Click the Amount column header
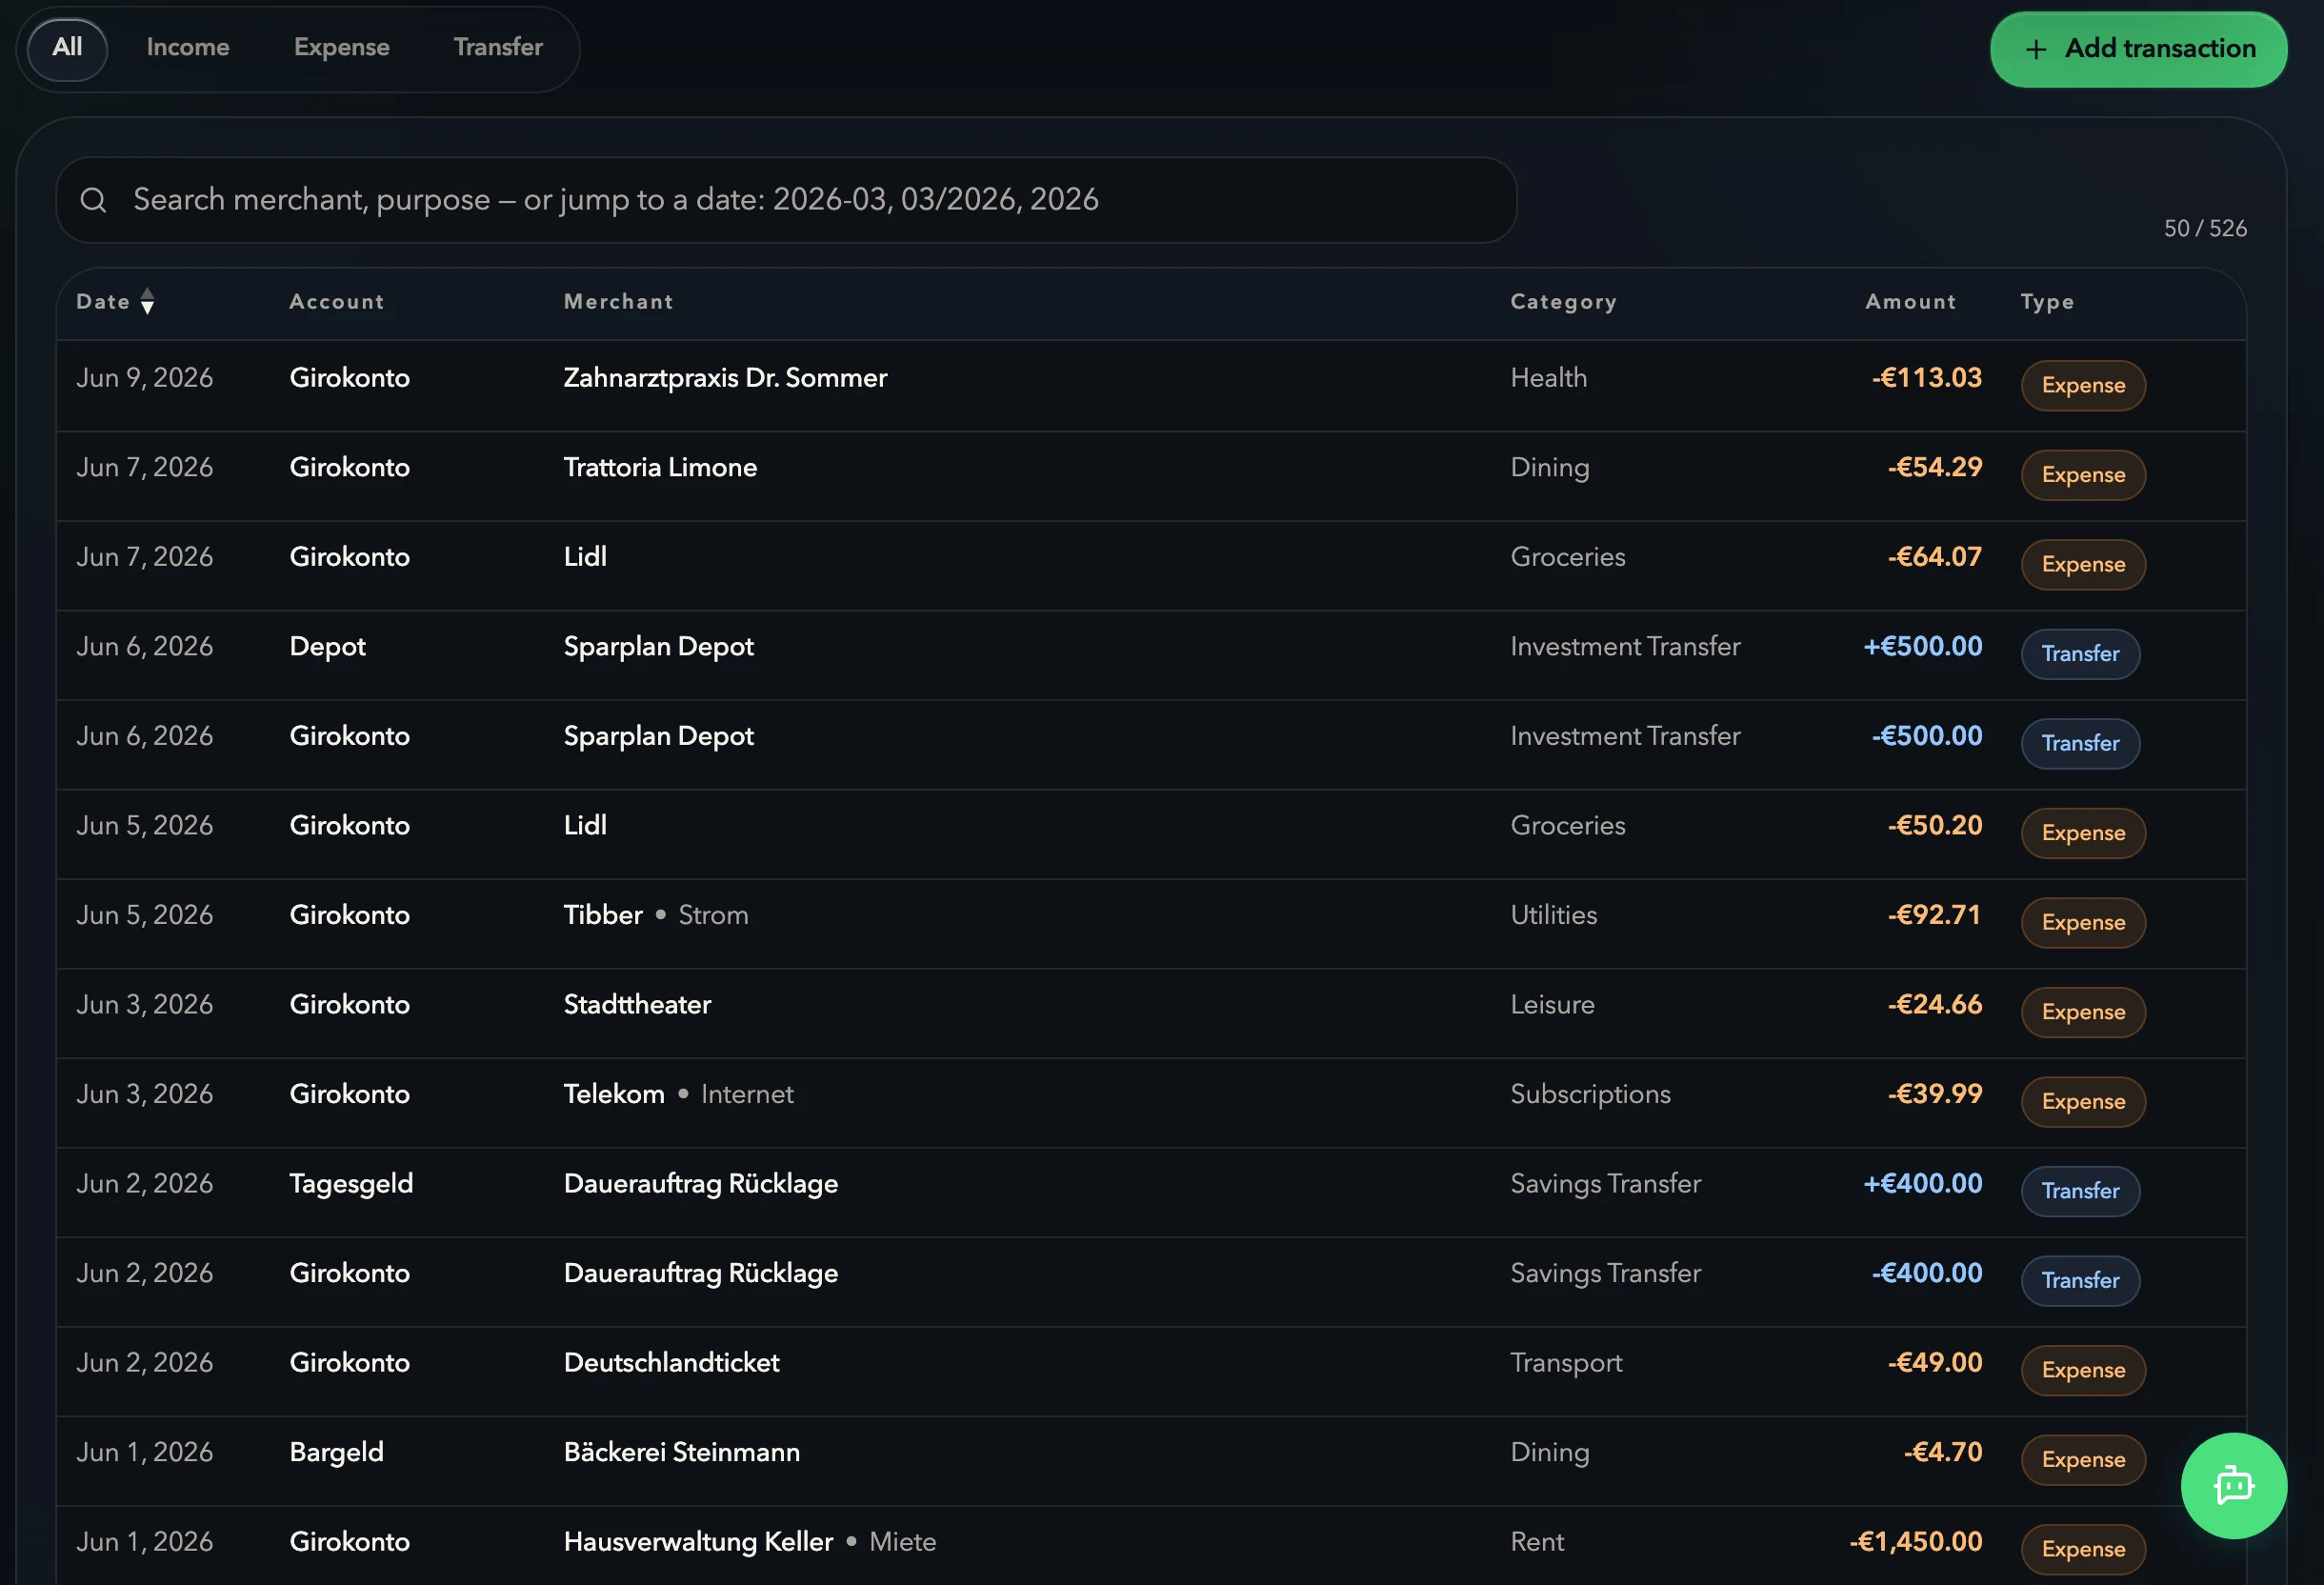The width and height of the screenshot is (2324, 1585). pyautogui.click(x=1910, y=301)
